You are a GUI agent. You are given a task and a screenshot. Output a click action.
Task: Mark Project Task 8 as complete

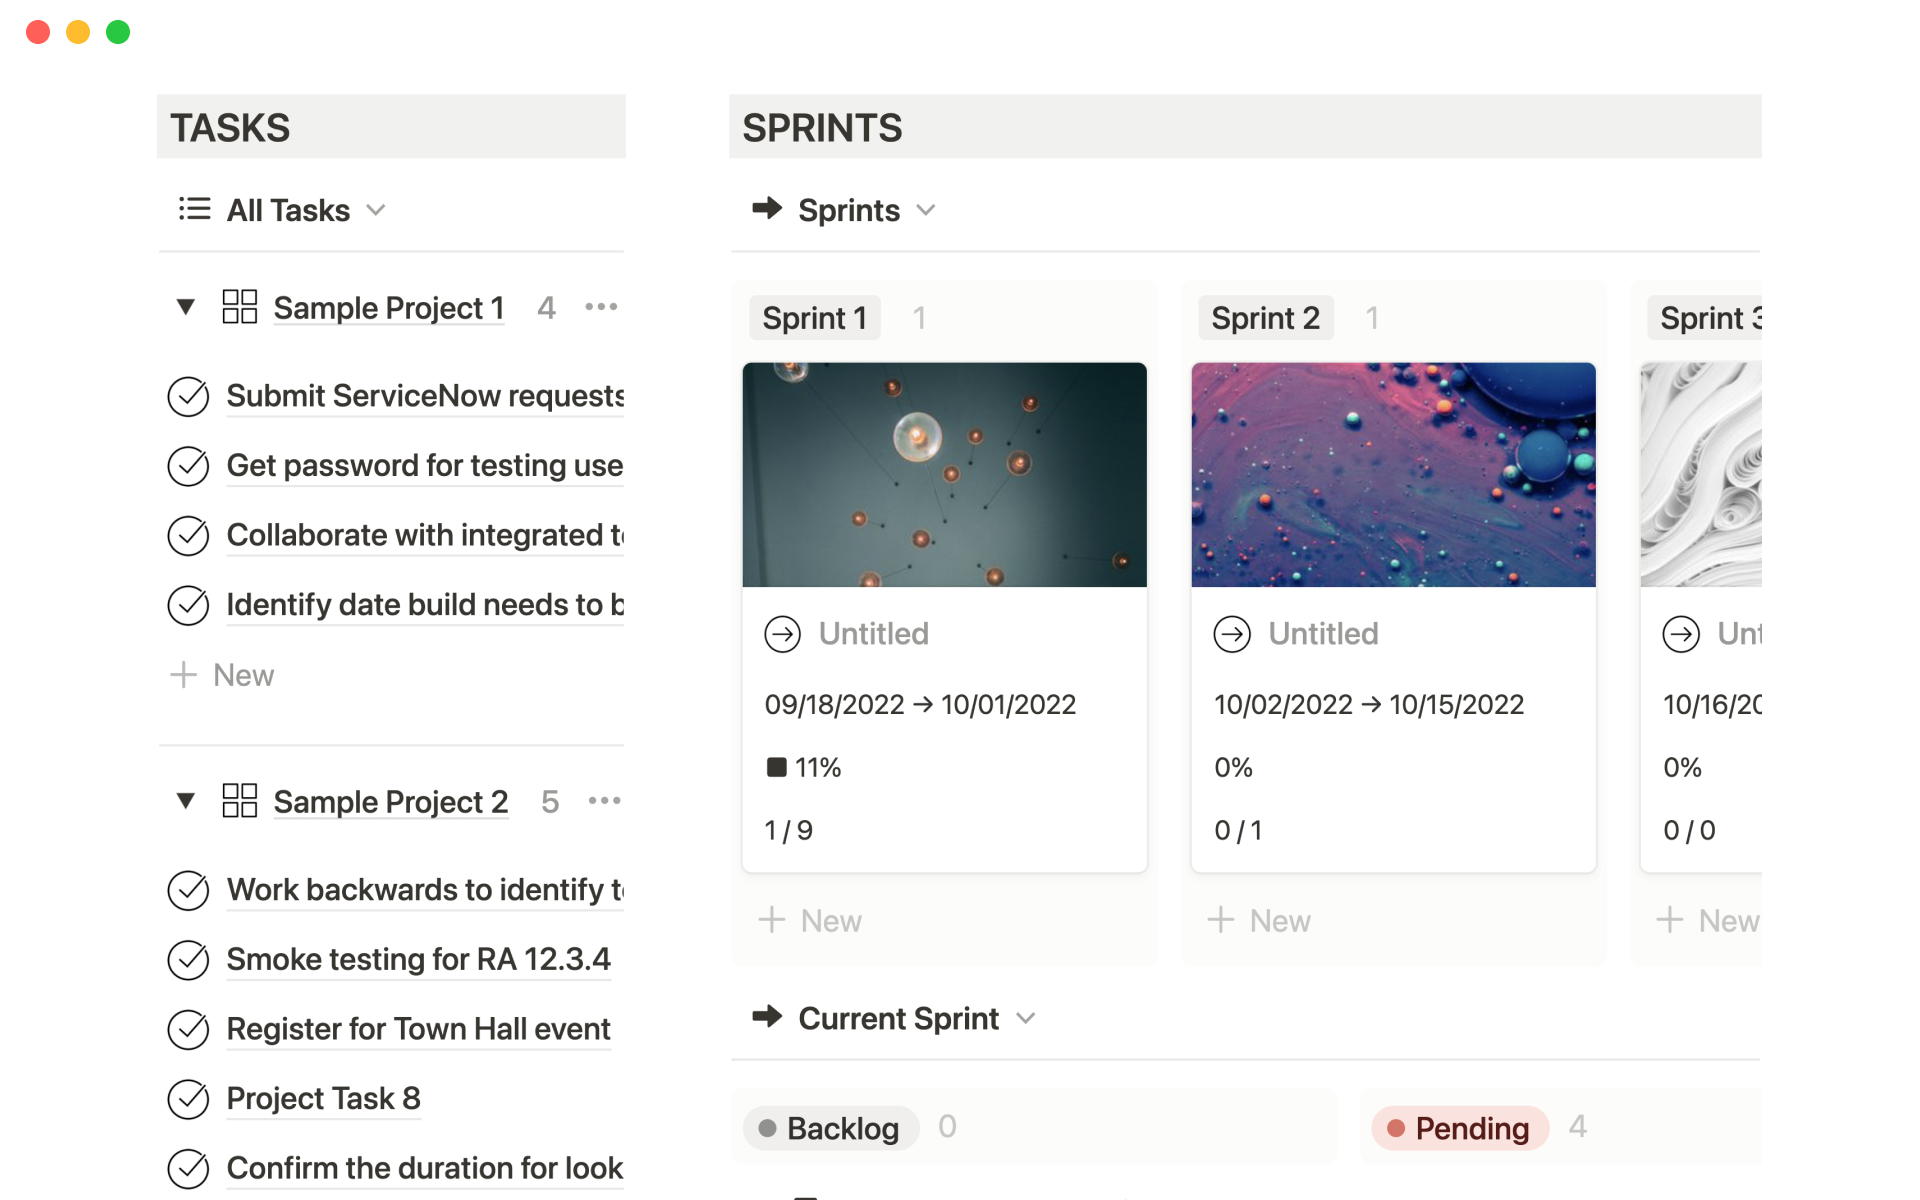pos(188,1099)
